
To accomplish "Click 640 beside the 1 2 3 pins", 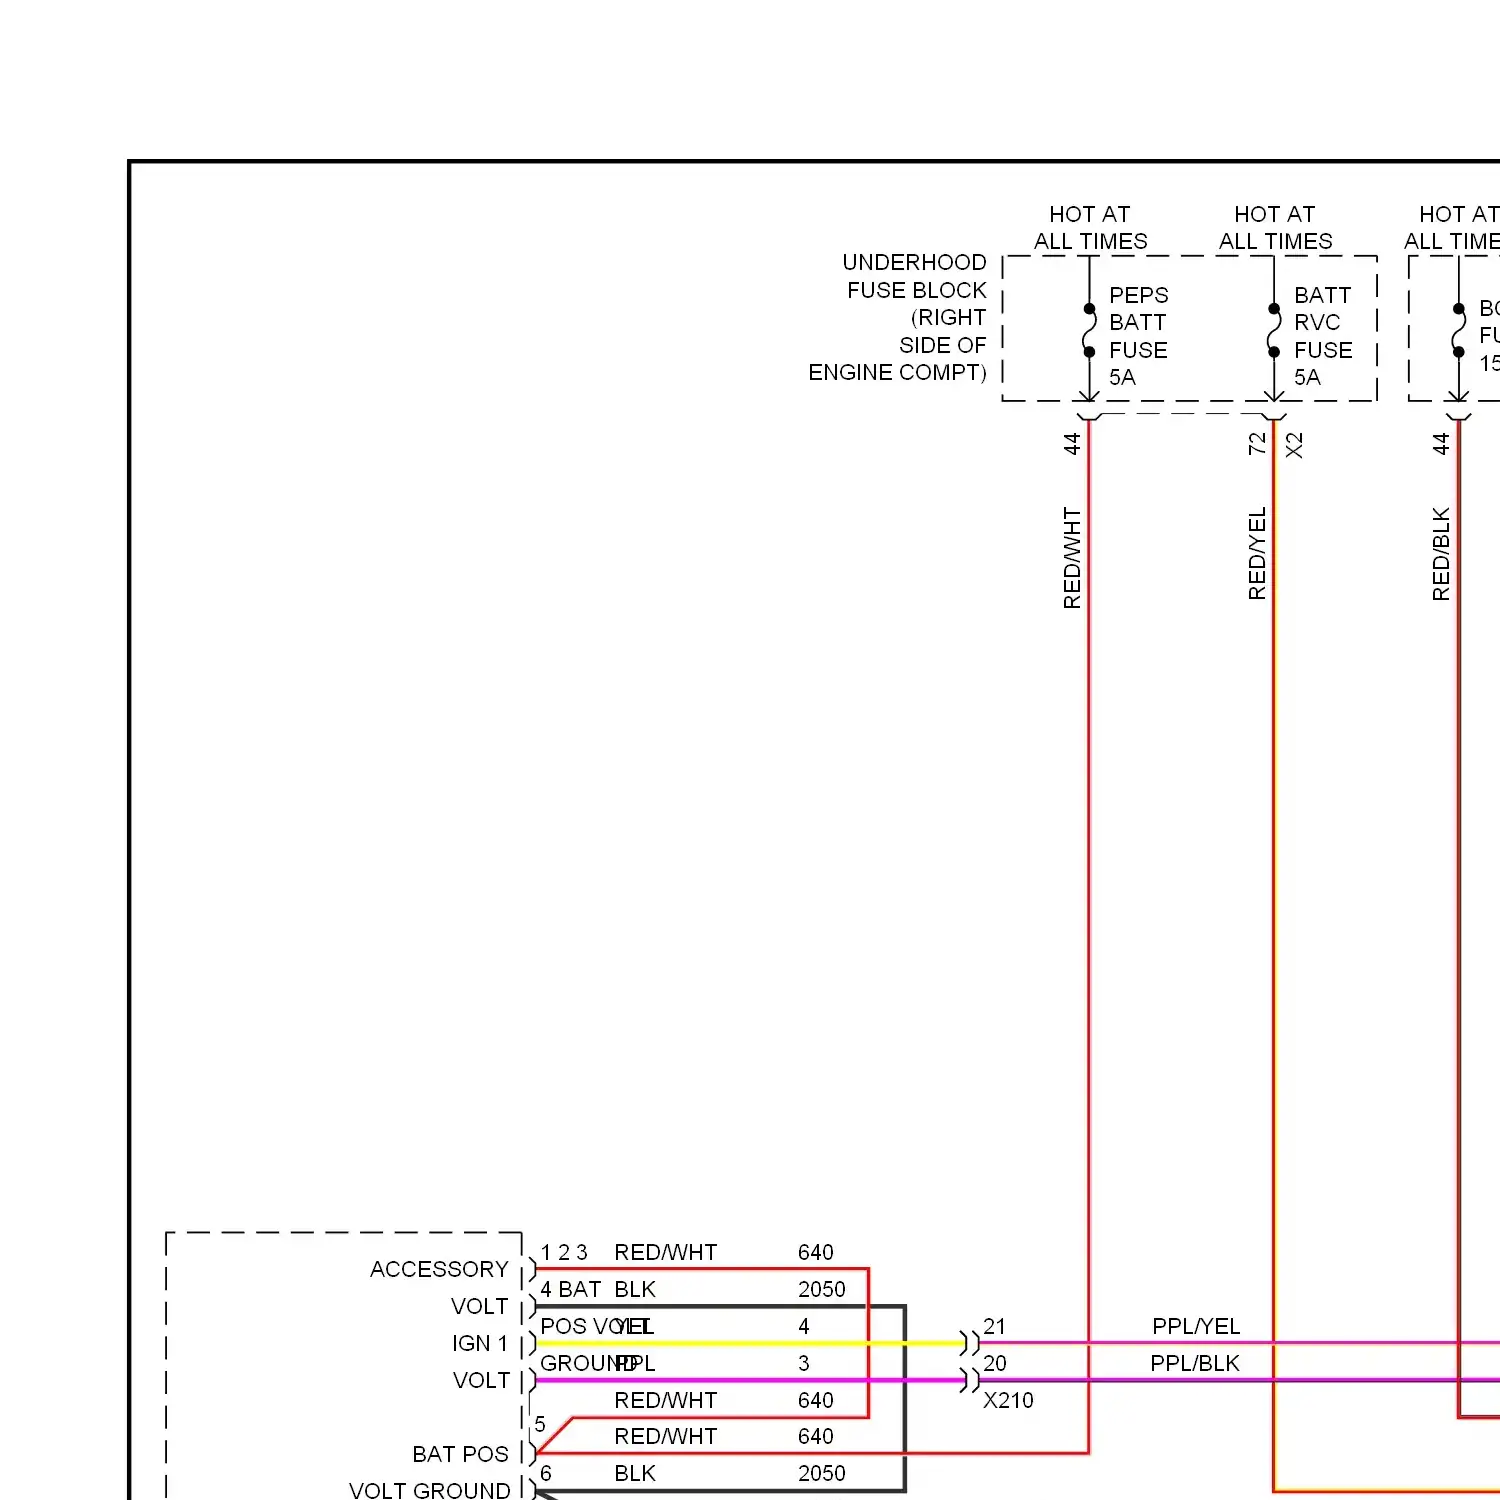I will (816, 1252).
